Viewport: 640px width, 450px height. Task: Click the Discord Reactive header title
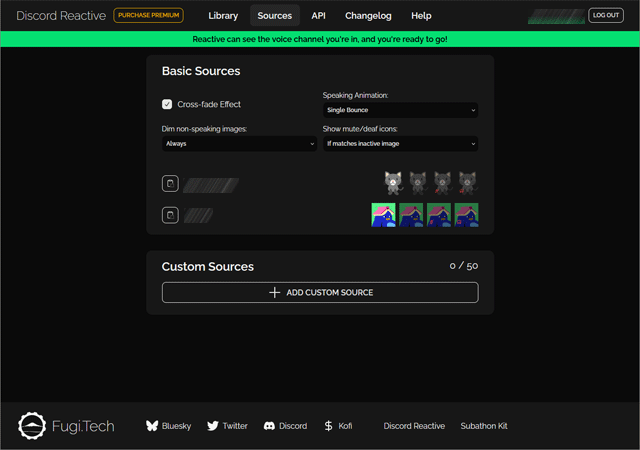coord(61,16)
